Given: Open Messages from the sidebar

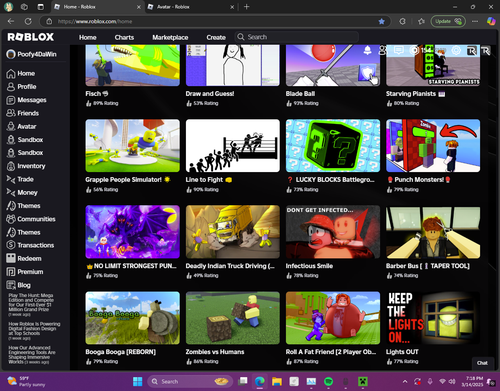Looking at the screenshot, I should [26, 100].
